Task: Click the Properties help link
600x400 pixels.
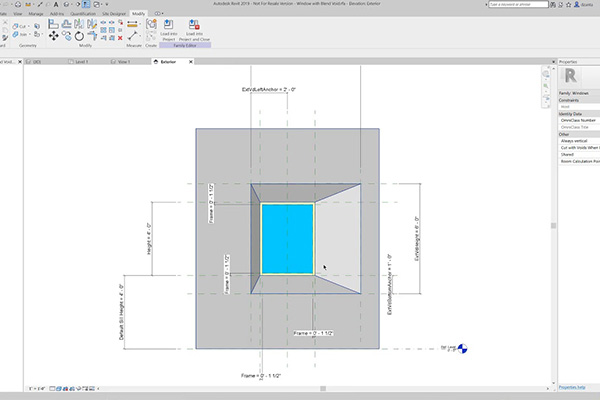Action: pyautogui.click(x=572, y=387)
